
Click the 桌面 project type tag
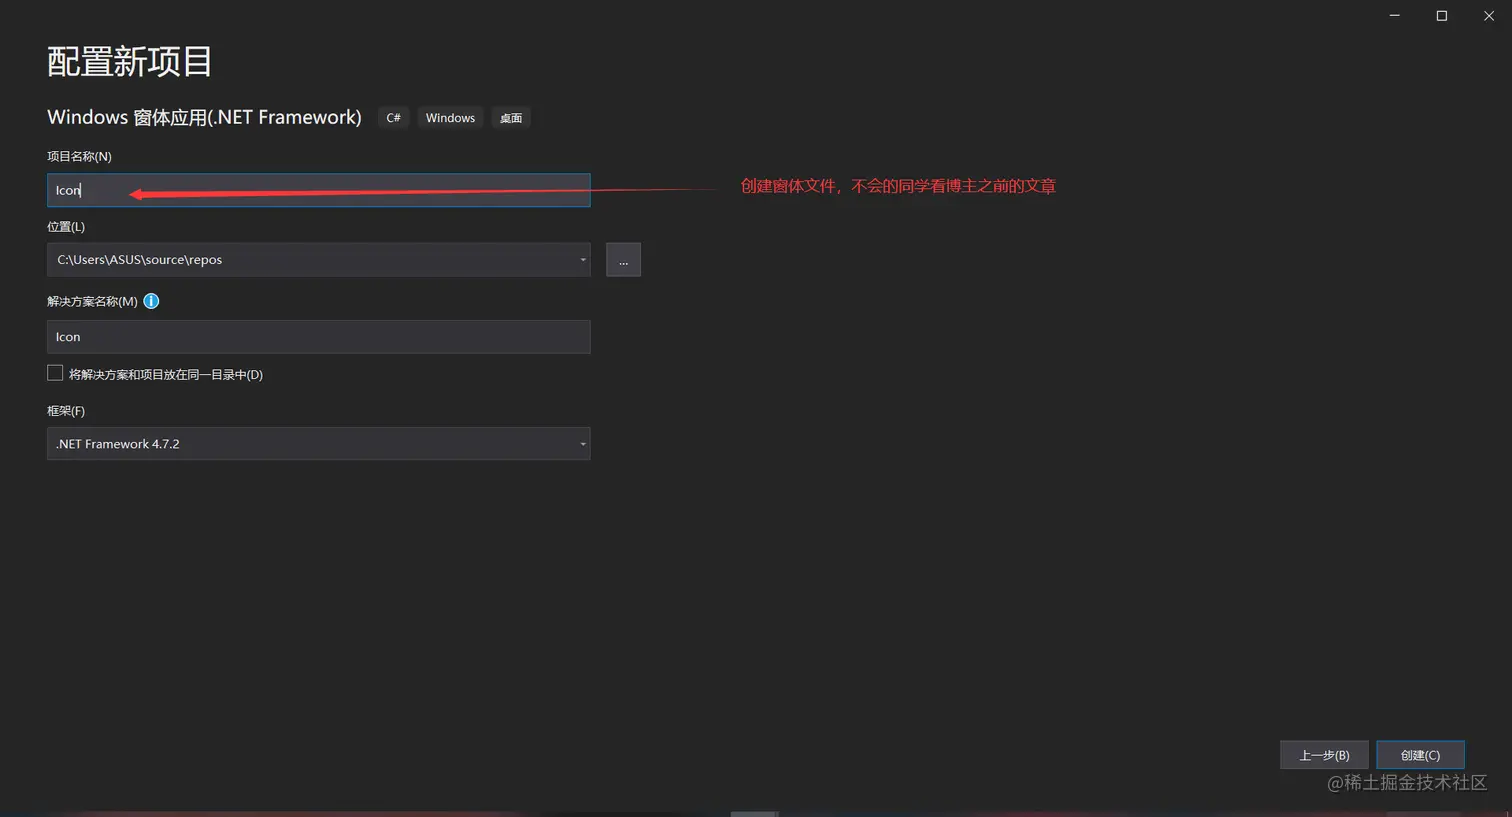[511, 118]
